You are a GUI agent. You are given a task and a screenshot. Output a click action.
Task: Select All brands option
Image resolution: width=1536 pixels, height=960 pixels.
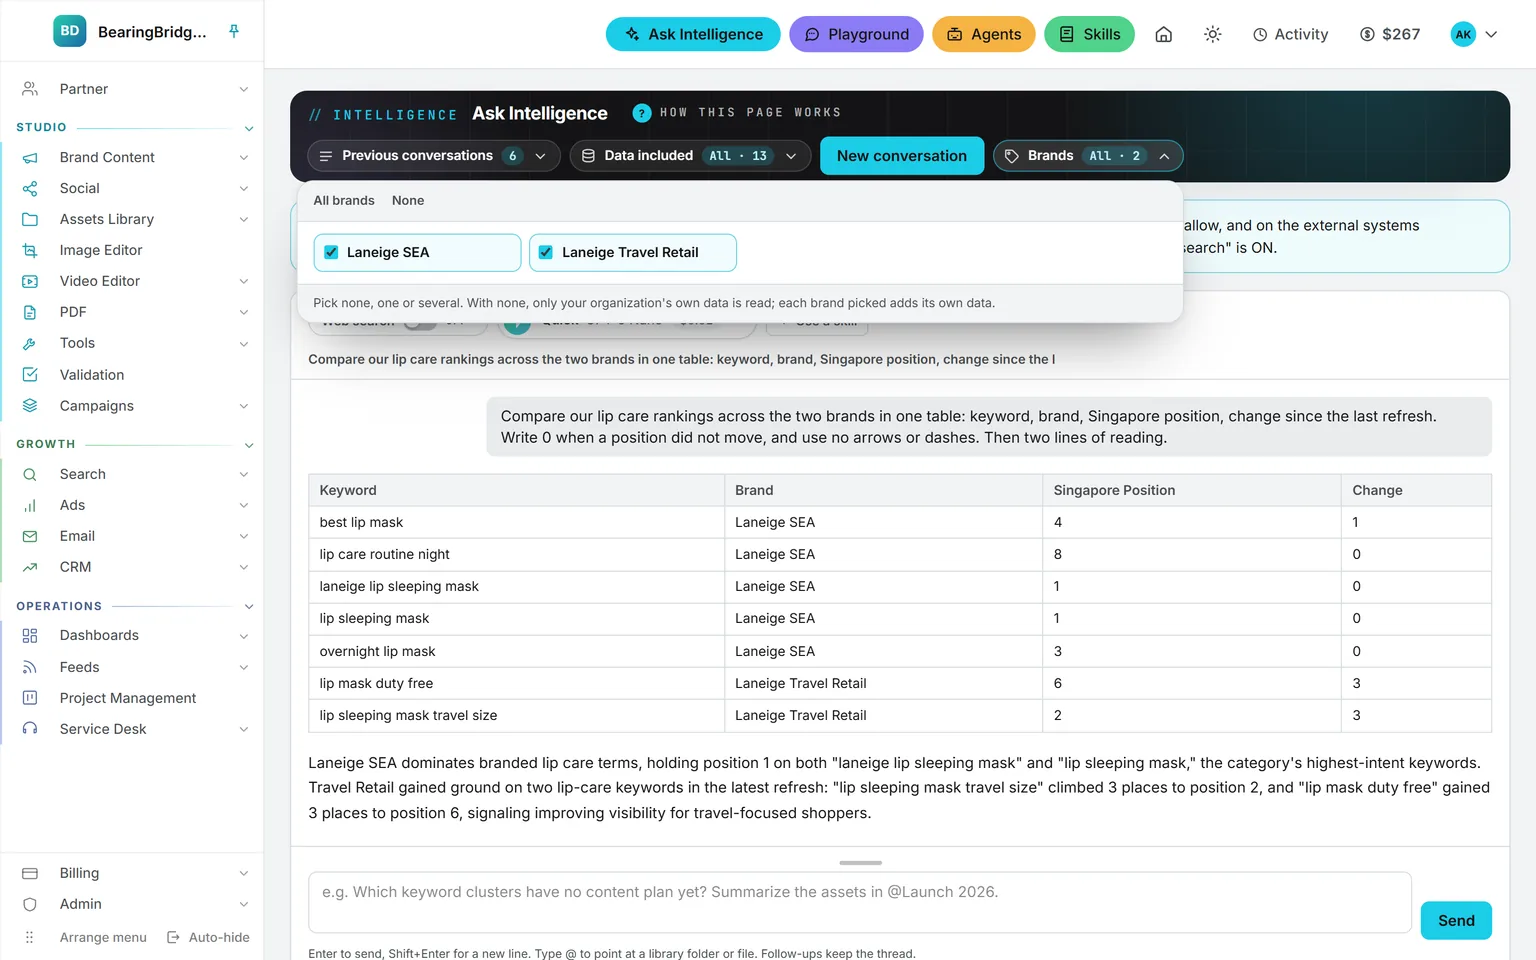pos(344,201)
